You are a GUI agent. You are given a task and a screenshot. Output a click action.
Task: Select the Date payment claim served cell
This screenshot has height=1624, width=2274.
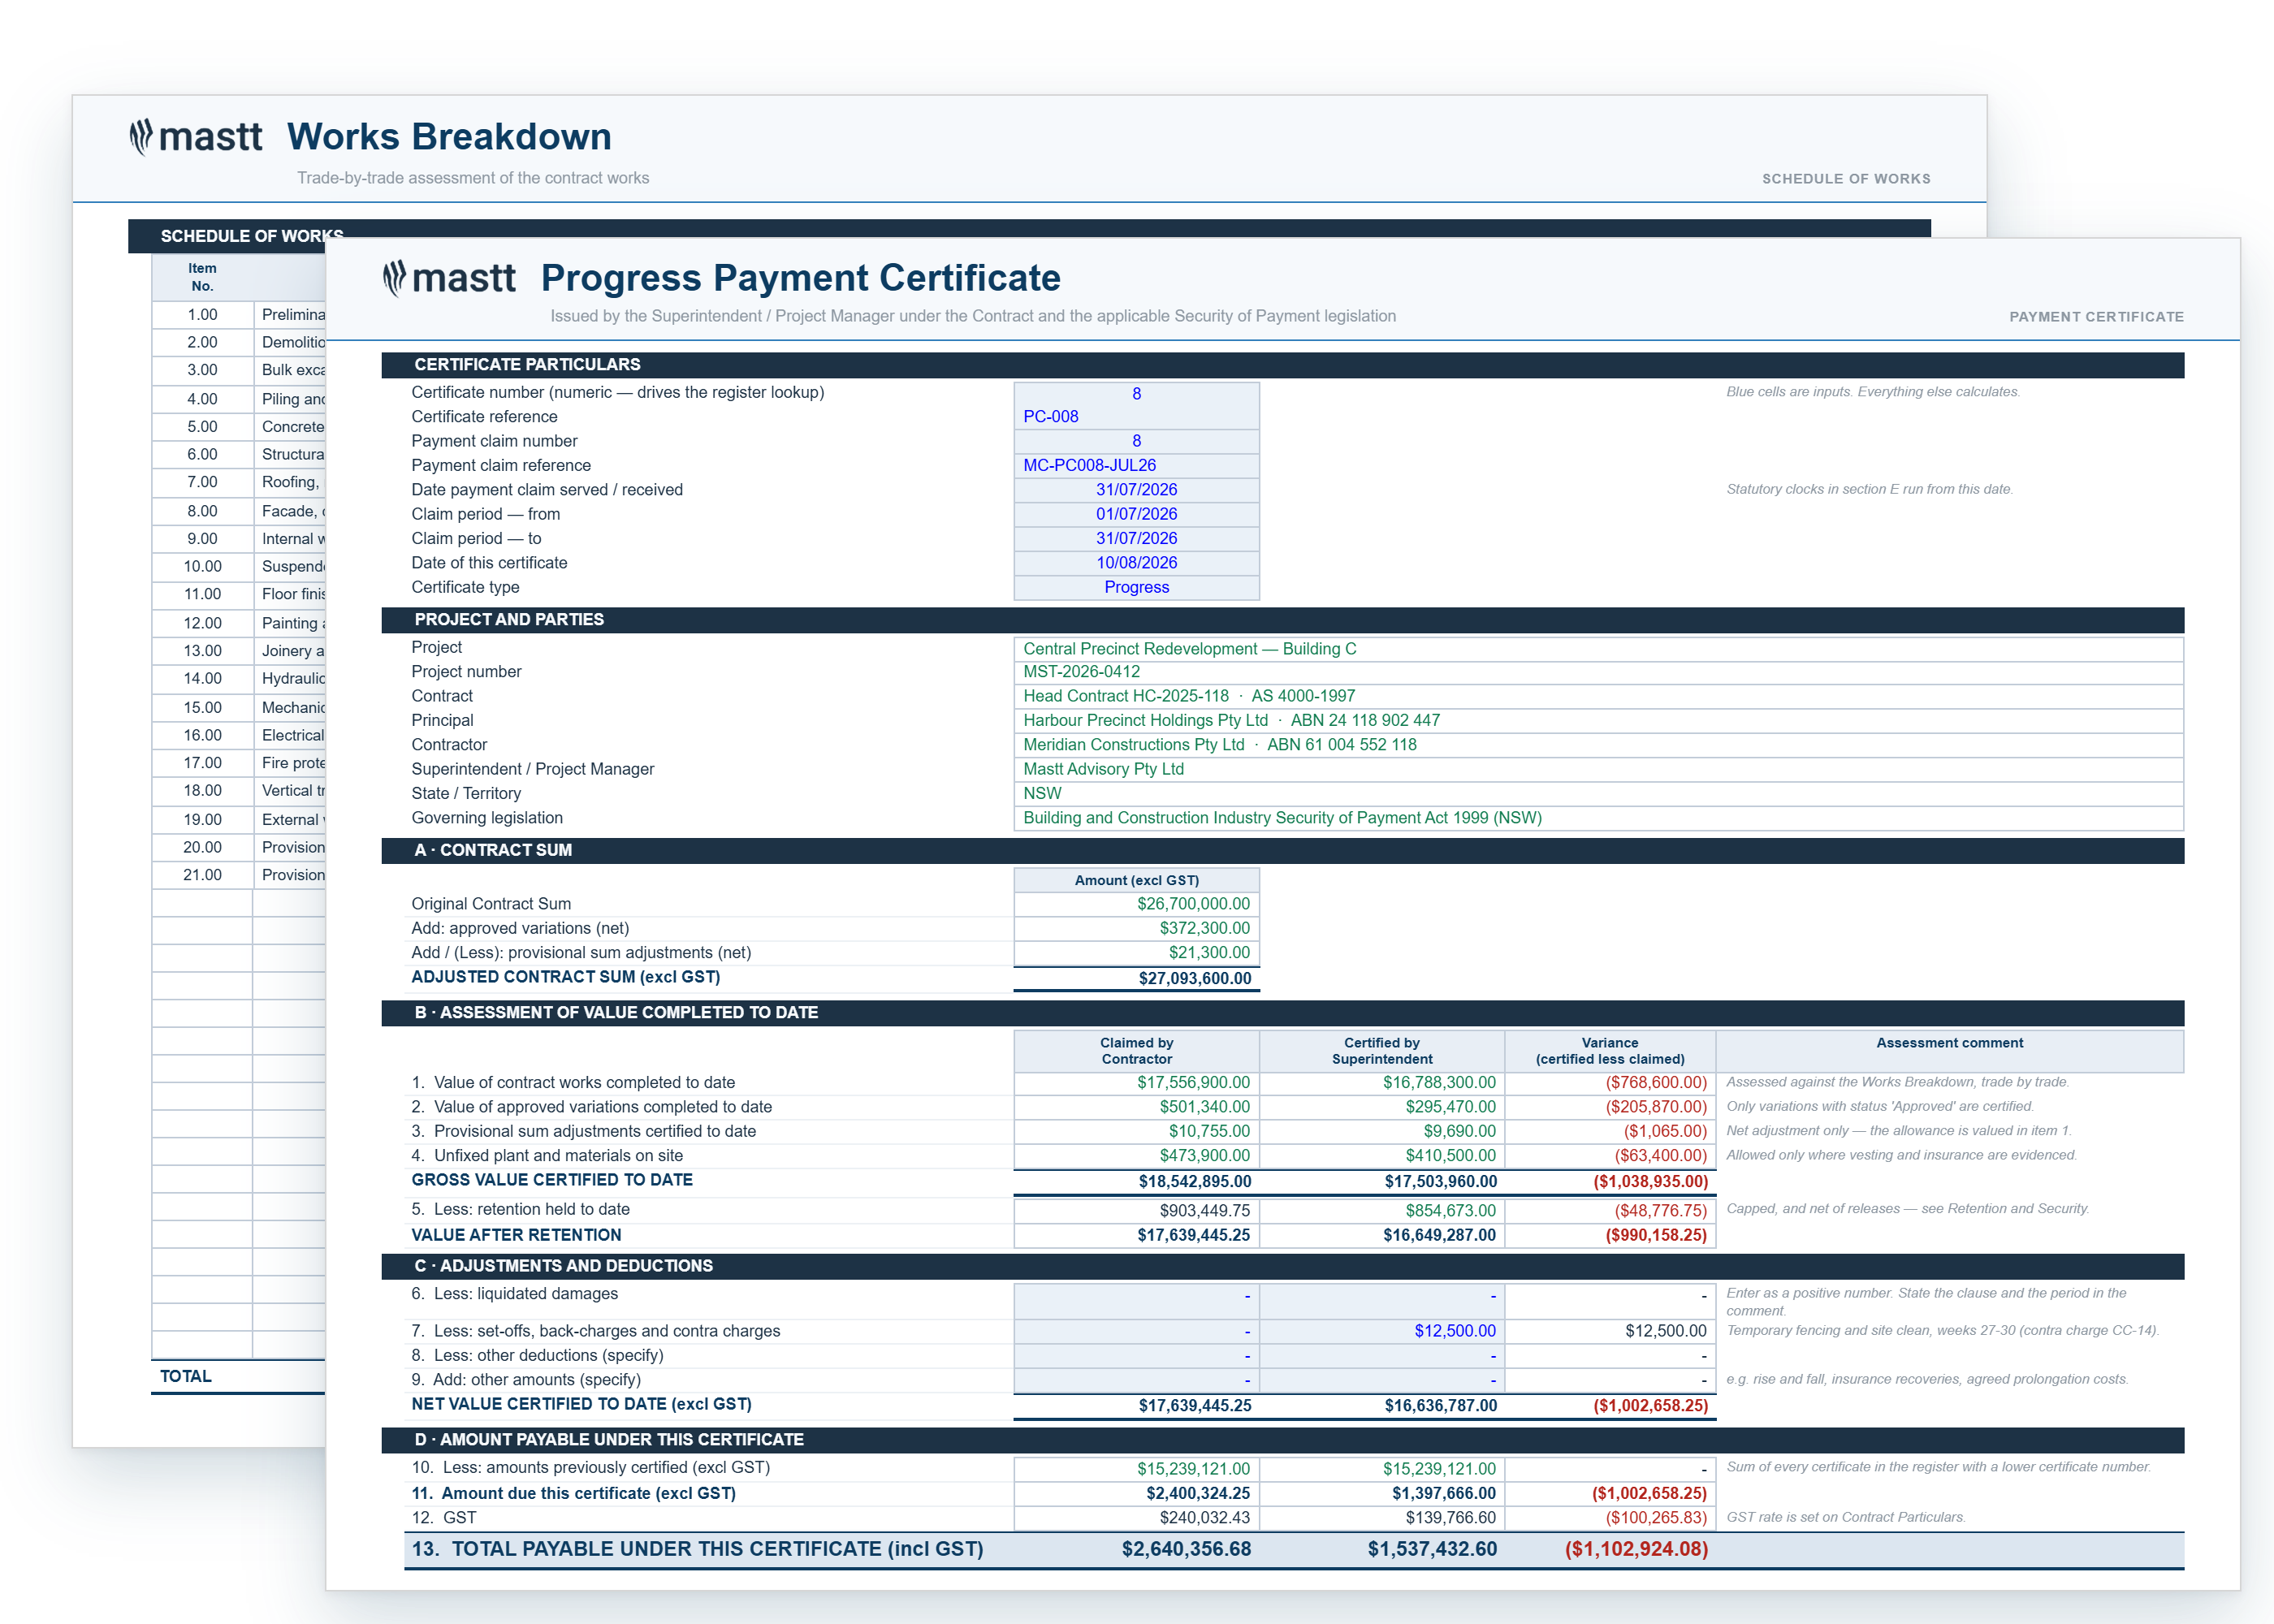[1136, 490]
